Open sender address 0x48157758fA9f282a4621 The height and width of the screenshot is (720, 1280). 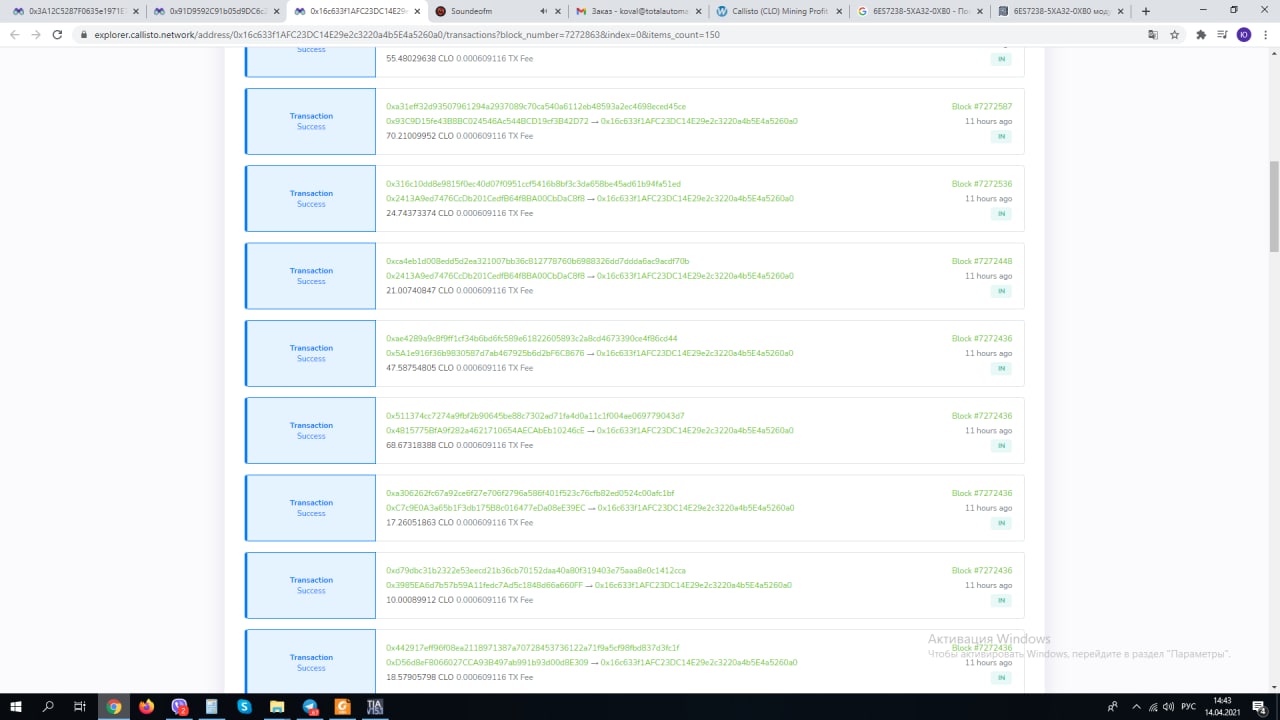pos(485,430)
